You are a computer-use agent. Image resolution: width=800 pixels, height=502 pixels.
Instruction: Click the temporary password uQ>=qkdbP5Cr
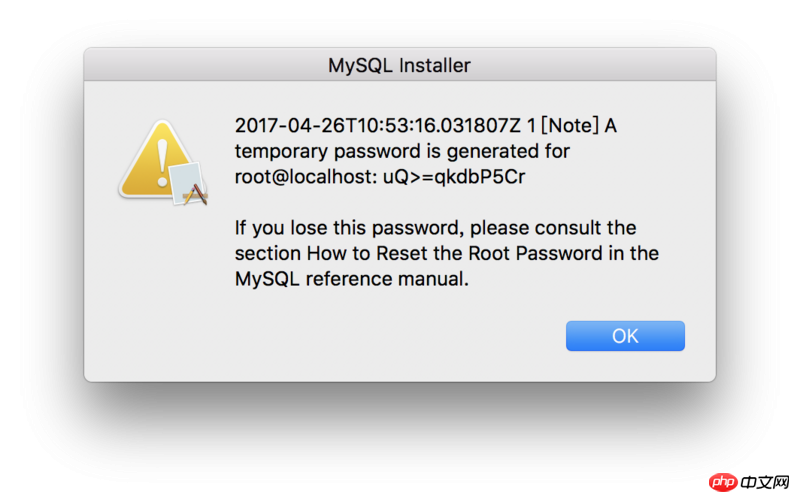[454, 177]
